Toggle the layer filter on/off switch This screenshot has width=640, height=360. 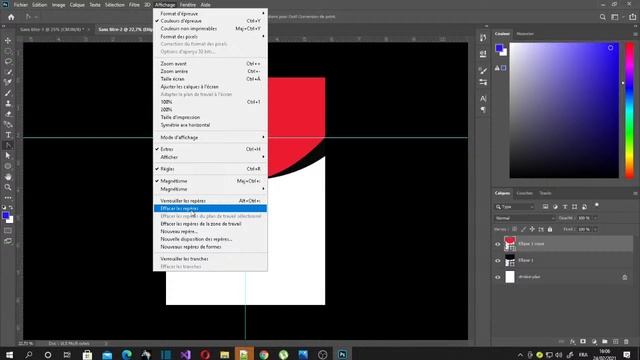pyautogui.click(x=597, y=205)
